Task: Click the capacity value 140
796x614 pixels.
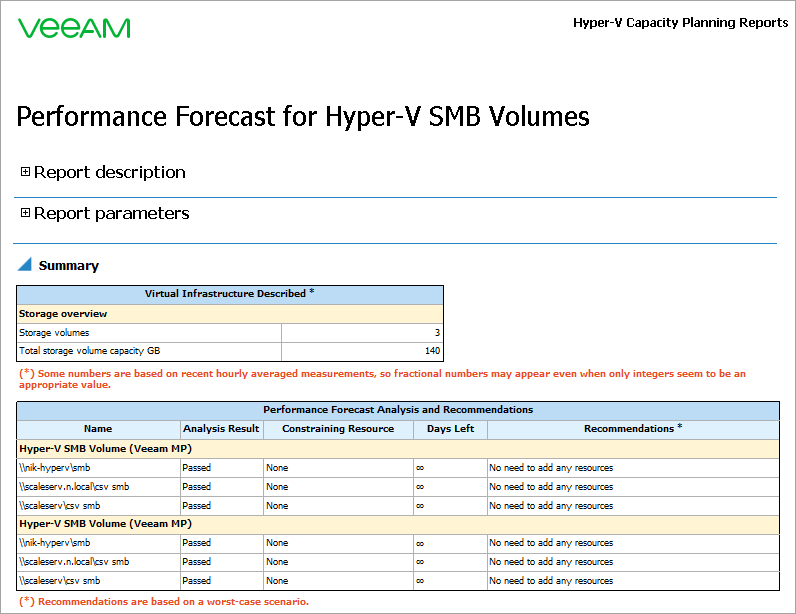Action: [x=432, y=351]
